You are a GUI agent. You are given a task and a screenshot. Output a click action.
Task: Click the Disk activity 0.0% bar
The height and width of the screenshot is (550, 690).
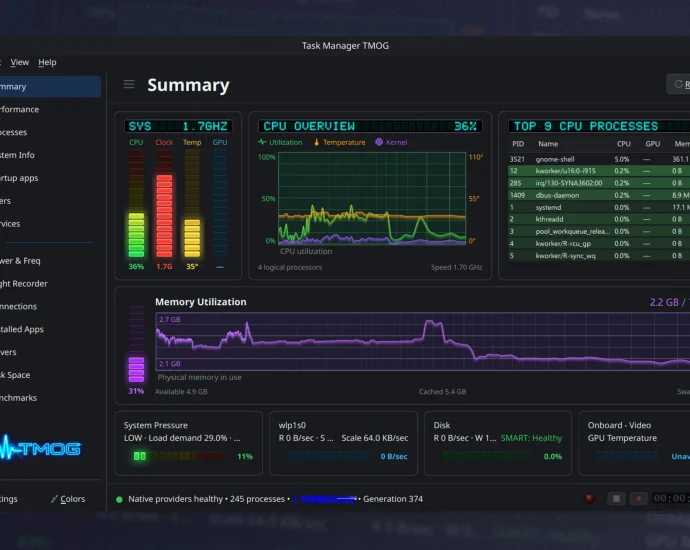486,456
